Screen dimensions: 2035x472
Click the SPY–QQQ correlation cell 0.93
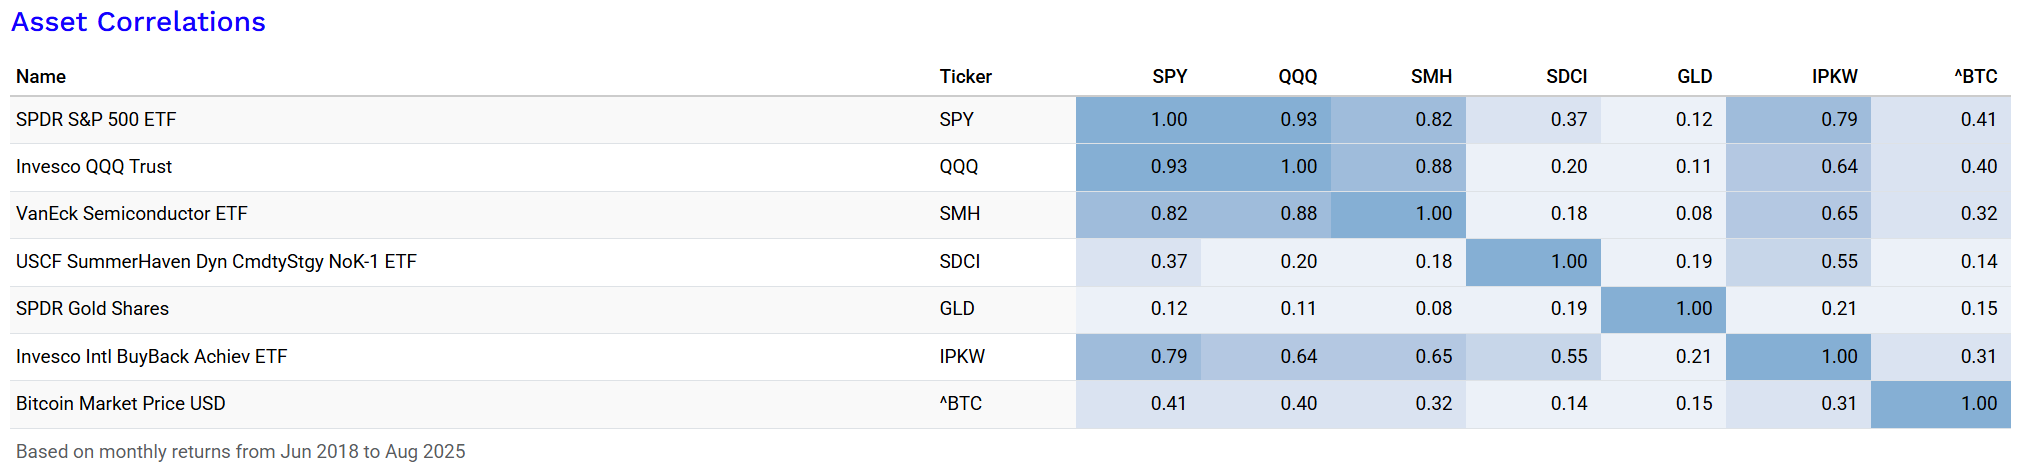point(1298,120)
